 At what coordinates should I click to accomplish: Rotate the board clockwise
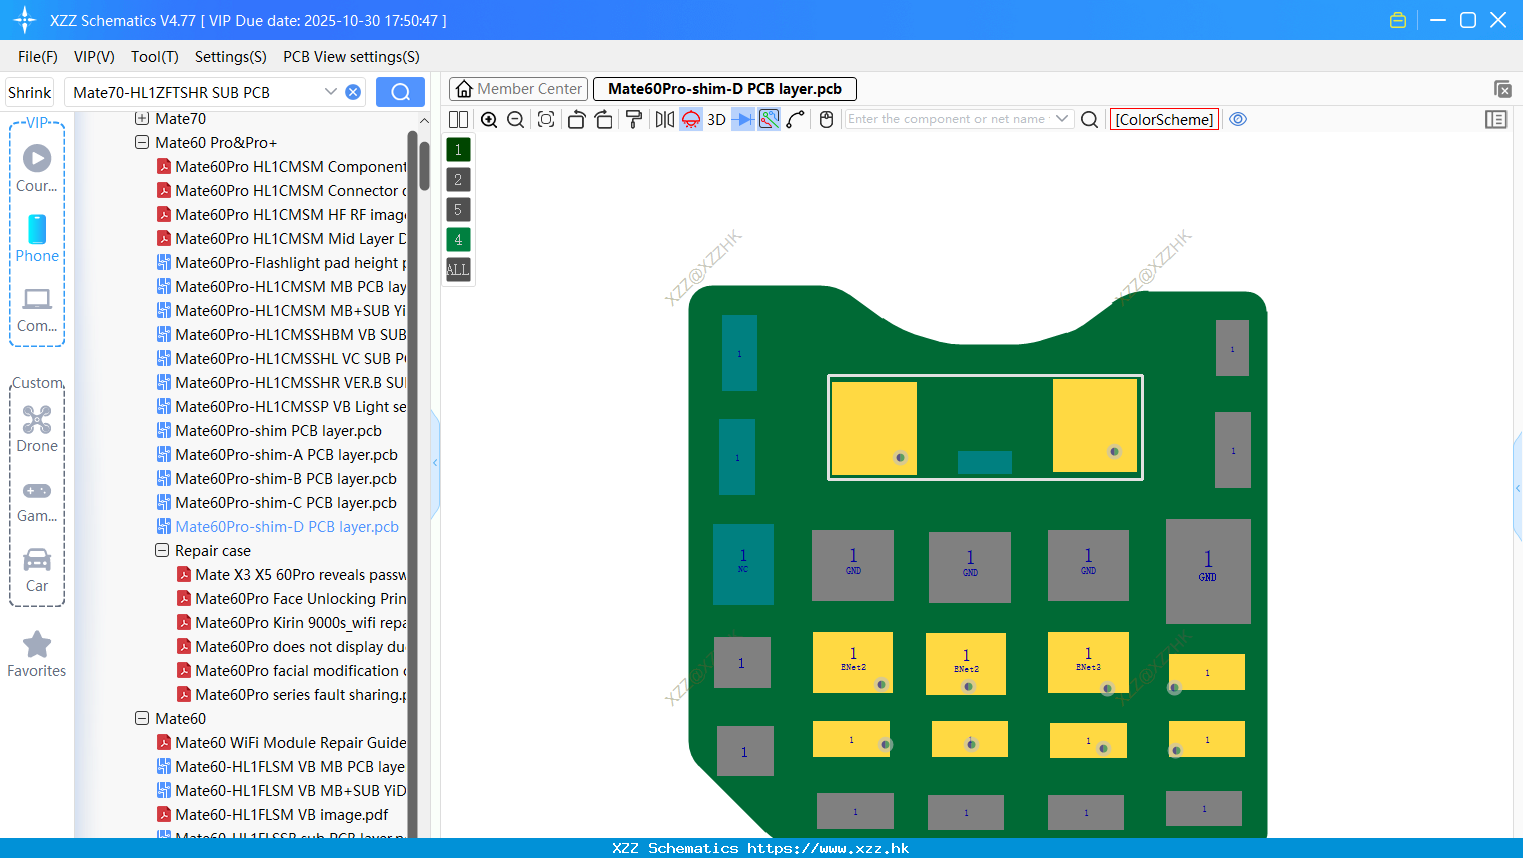click(604, 119)
